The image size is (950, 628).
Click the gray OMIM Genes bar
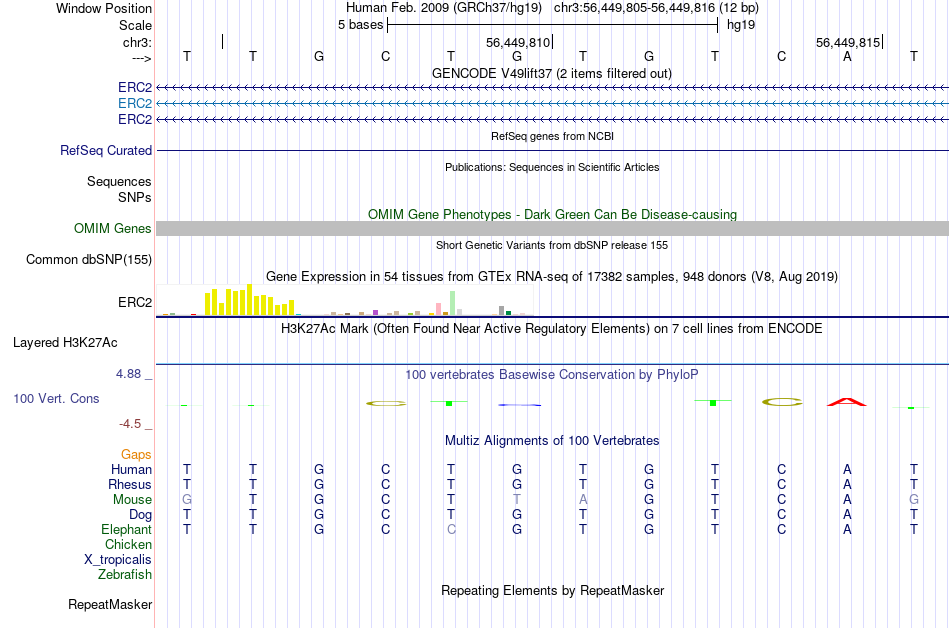coord(552,228)
